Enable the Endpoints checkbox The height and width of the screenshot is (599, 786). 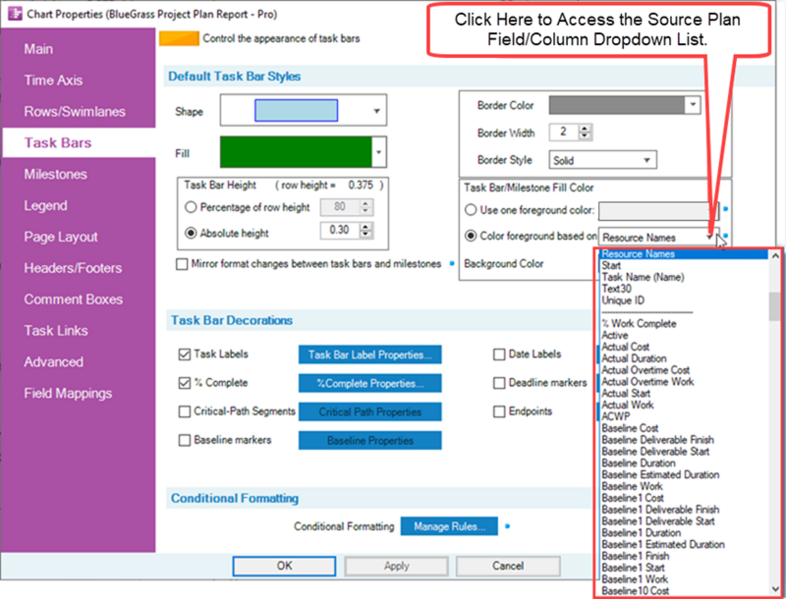pyautogui.click(x=499, y=412)
